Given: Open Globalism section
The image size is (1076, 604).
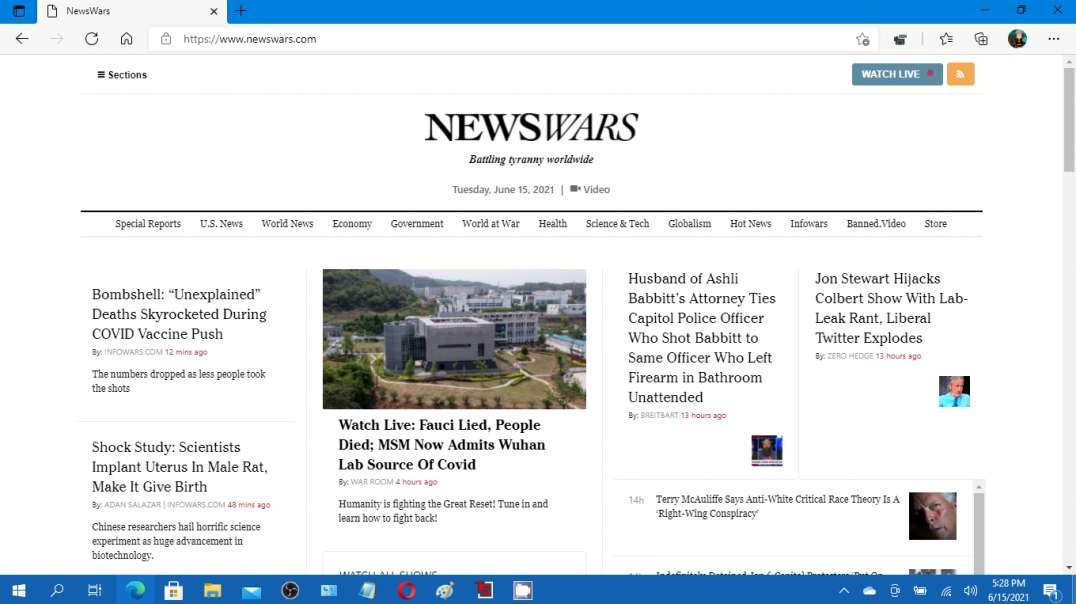Looking at the screenshot, I should point(690,224).
